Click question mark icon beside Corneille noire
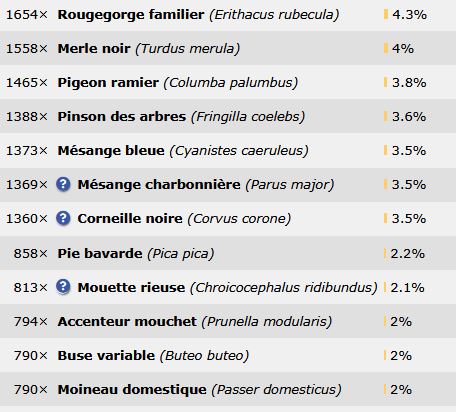 [x=63, y=218]
